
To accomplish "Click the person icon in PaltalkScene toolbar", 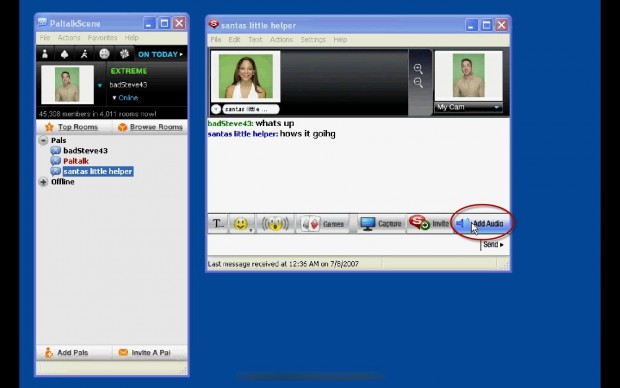I will 45,54.
